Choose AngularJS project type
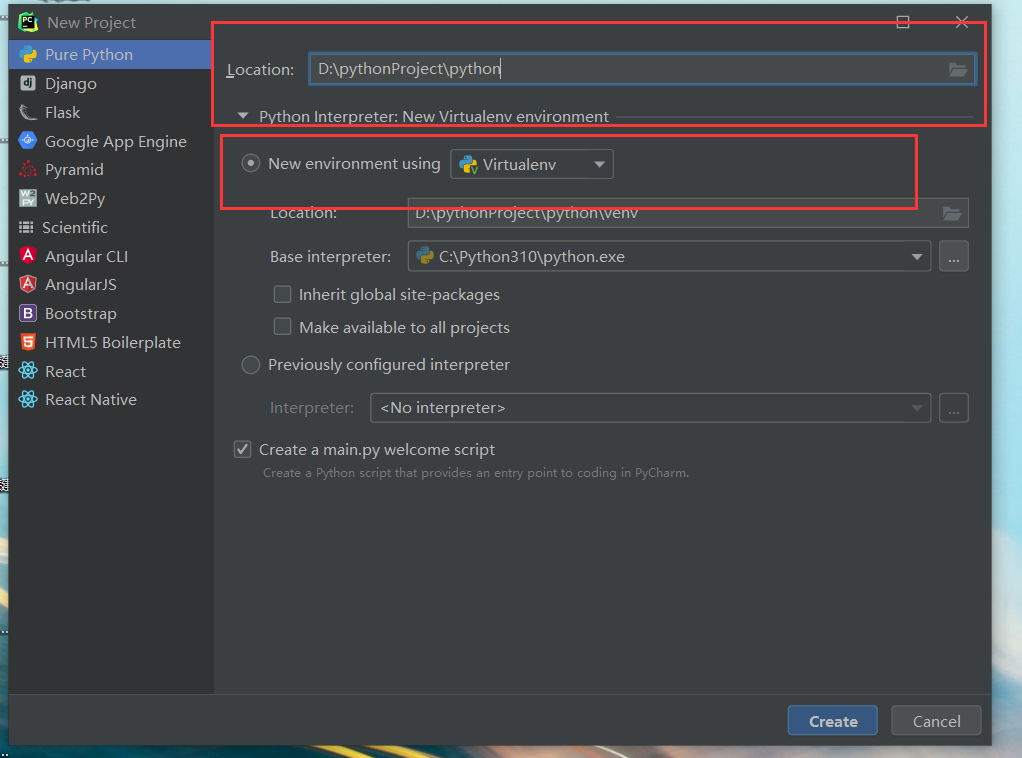The image size is (1022, 758). tap(111, 285)
